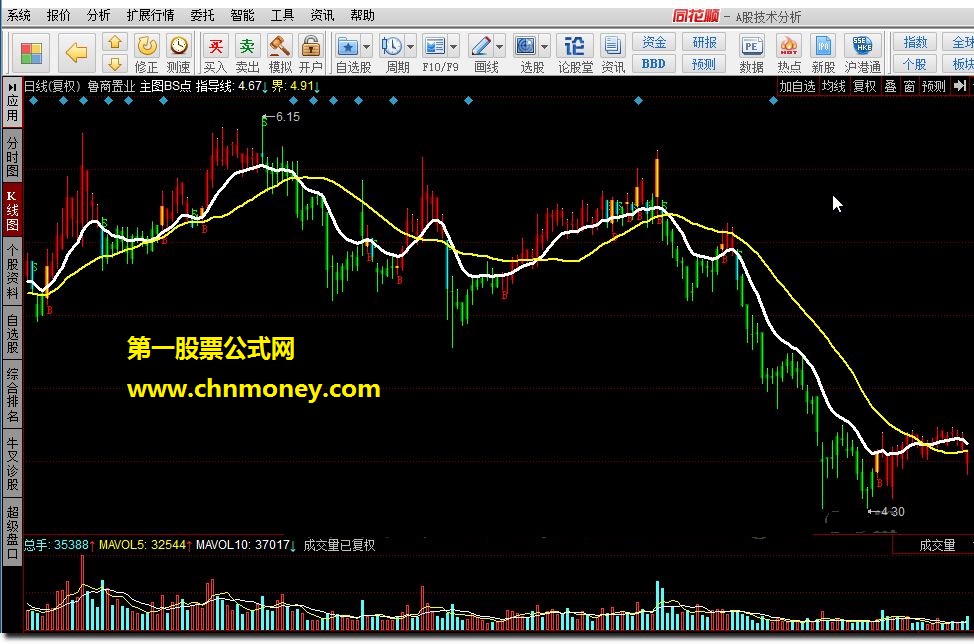
Task: Open the 数据 PE data icon
Action: tap(751, 46)
